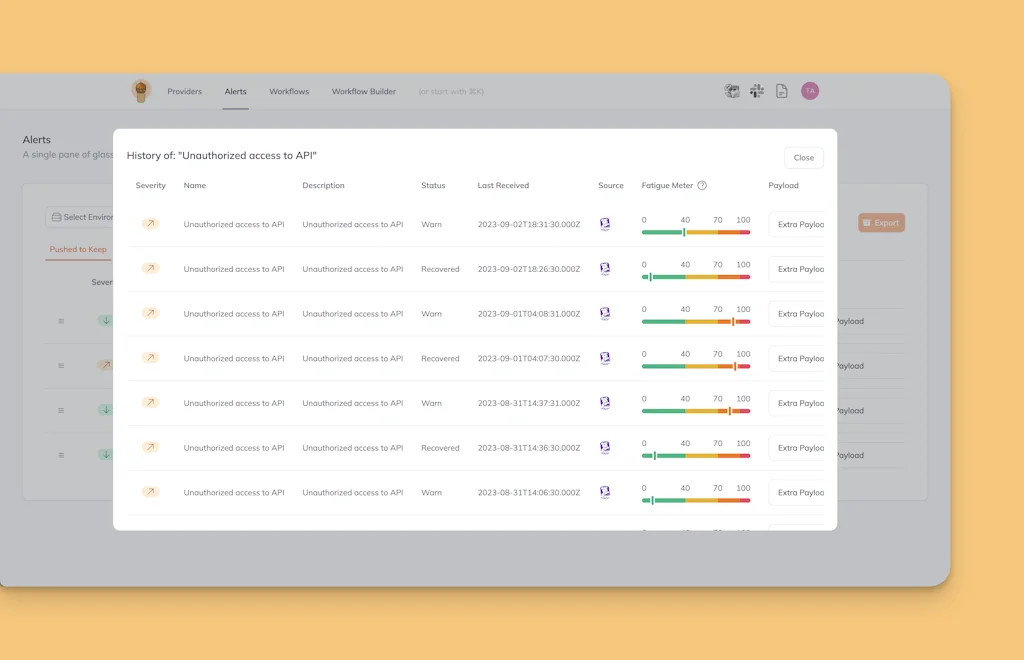Expand Extra Payload for 18:31:30 alert
Image resolution: width=1024 pixels, height=660 pixels.
click(799, 225)
